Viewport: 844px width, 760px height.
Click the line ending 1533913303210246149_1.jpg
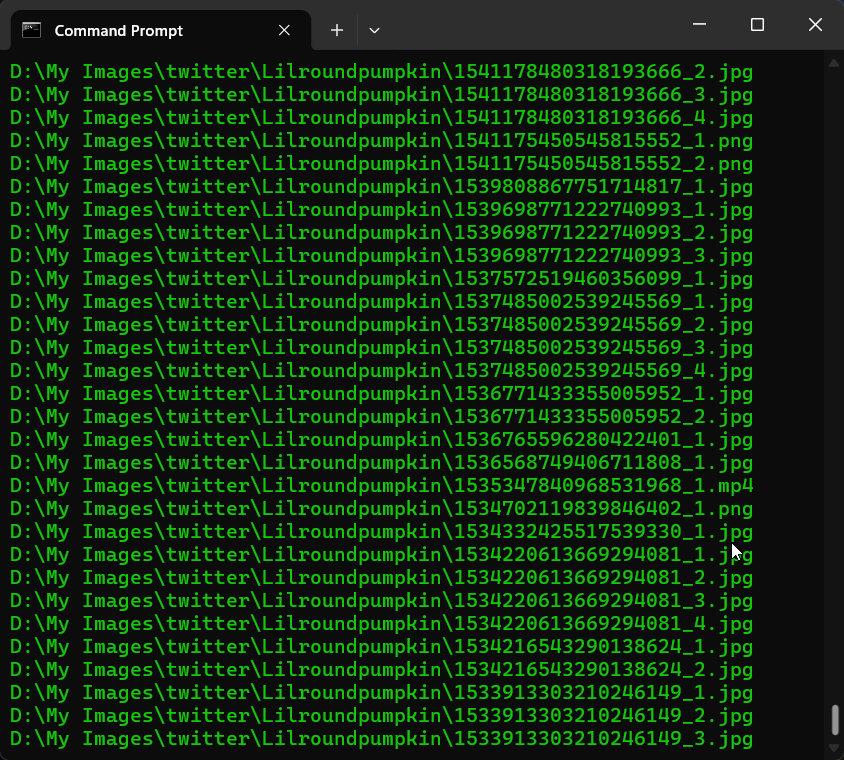(x=381, y=692)
